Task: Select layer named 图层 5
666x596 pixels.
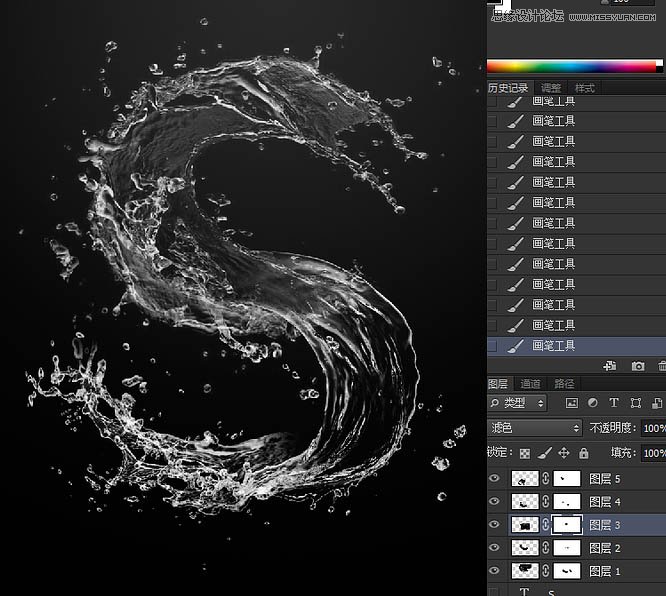Action: [605, 479]
